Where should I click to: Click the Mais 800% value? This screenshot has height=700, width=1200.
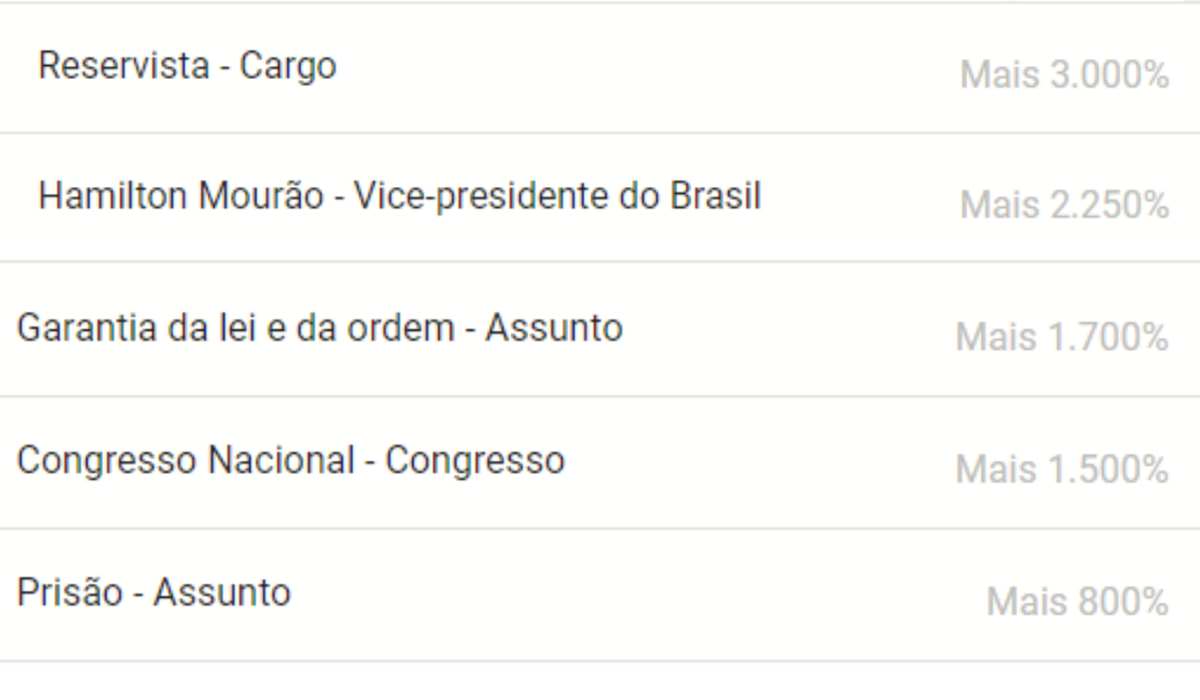(x=1077, y=602)
